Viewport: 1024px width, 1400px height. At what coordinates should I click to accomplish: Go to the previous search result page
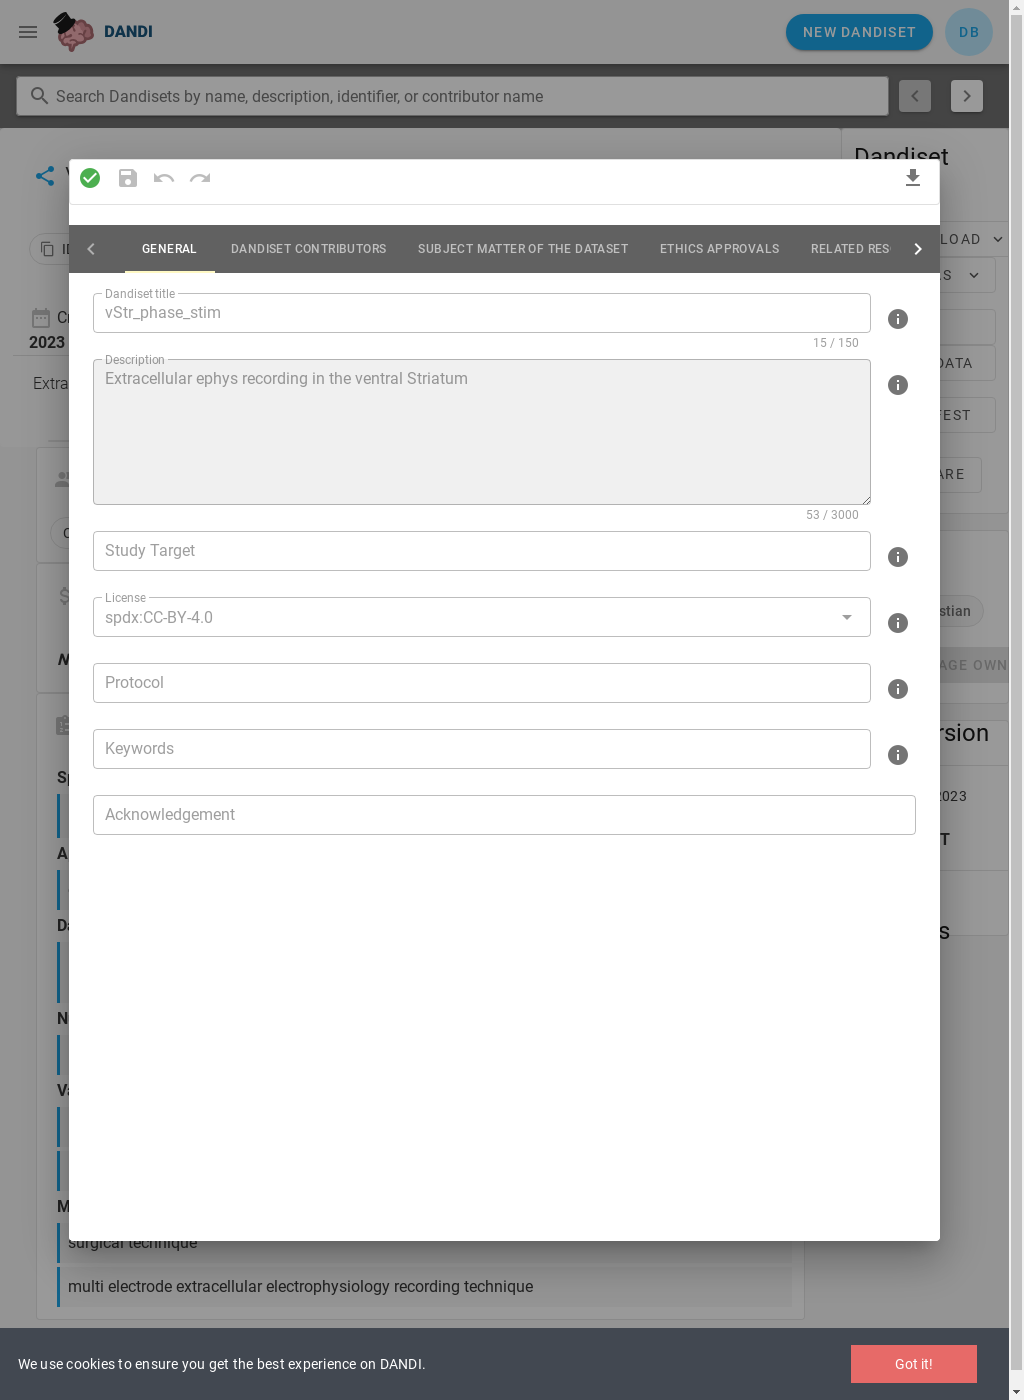915,96
